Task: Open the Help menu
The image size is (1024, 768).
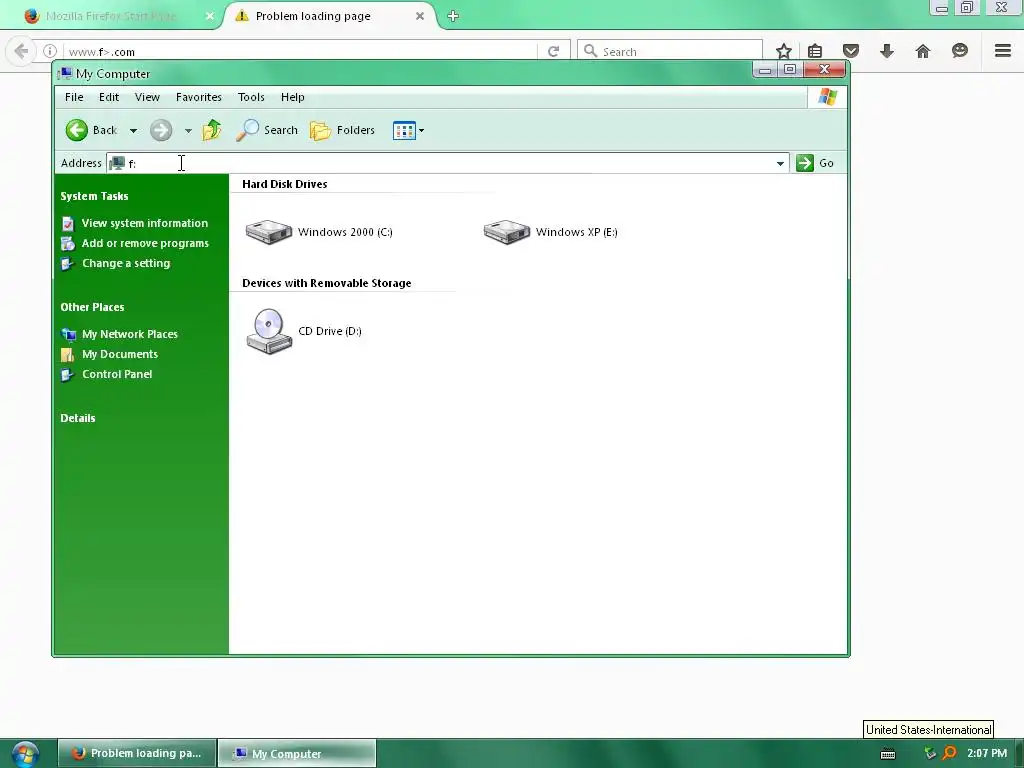Action: [293, 97]
